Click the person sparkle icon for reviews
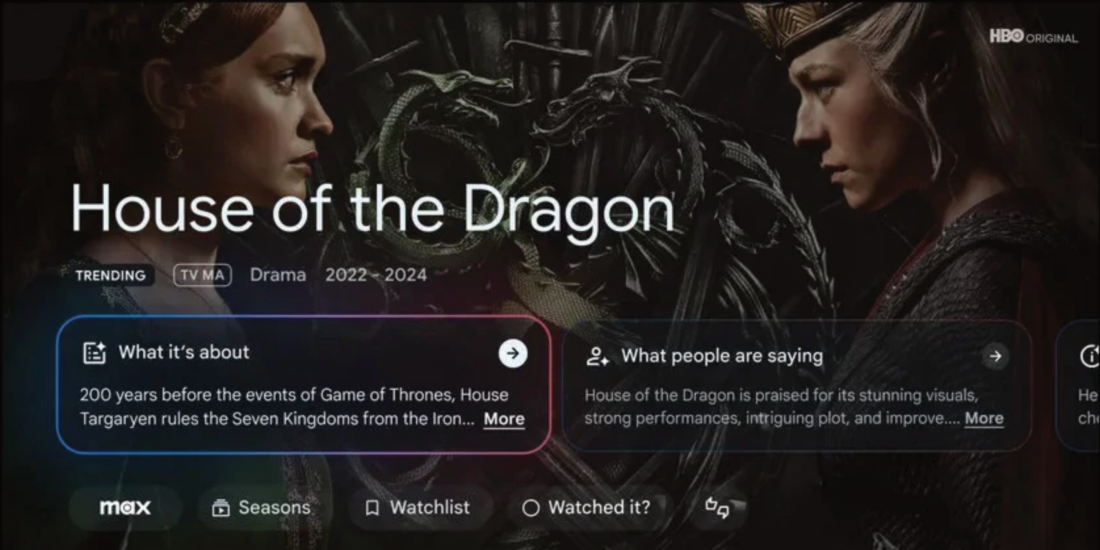 (x=597, y=356)
